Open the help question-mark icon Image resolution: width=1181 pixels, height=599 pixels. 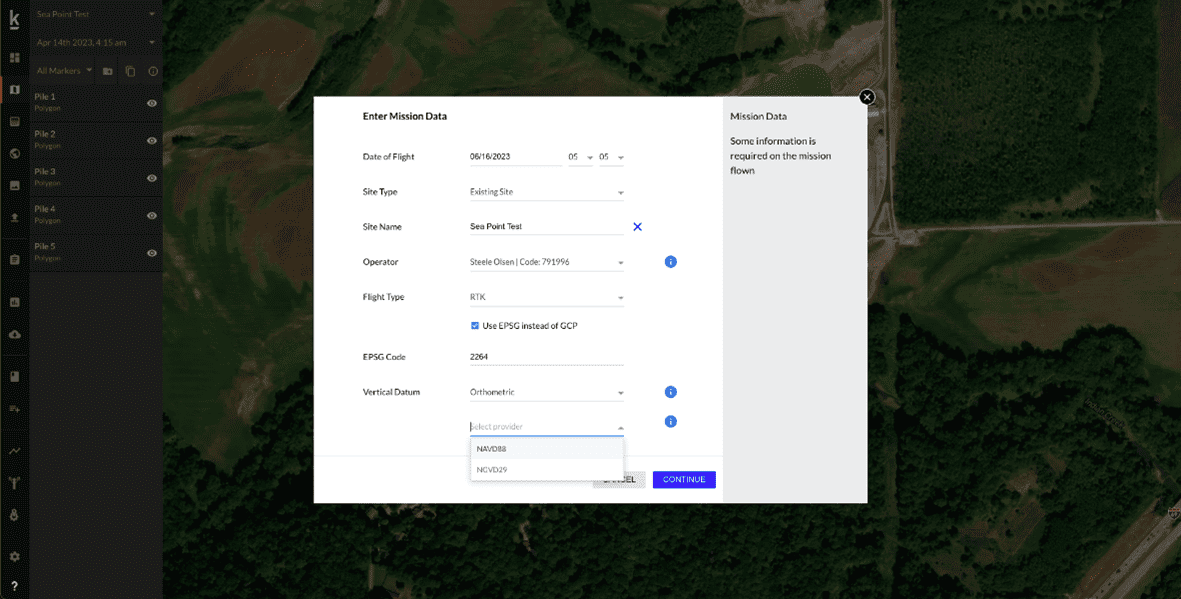point(14,586)
